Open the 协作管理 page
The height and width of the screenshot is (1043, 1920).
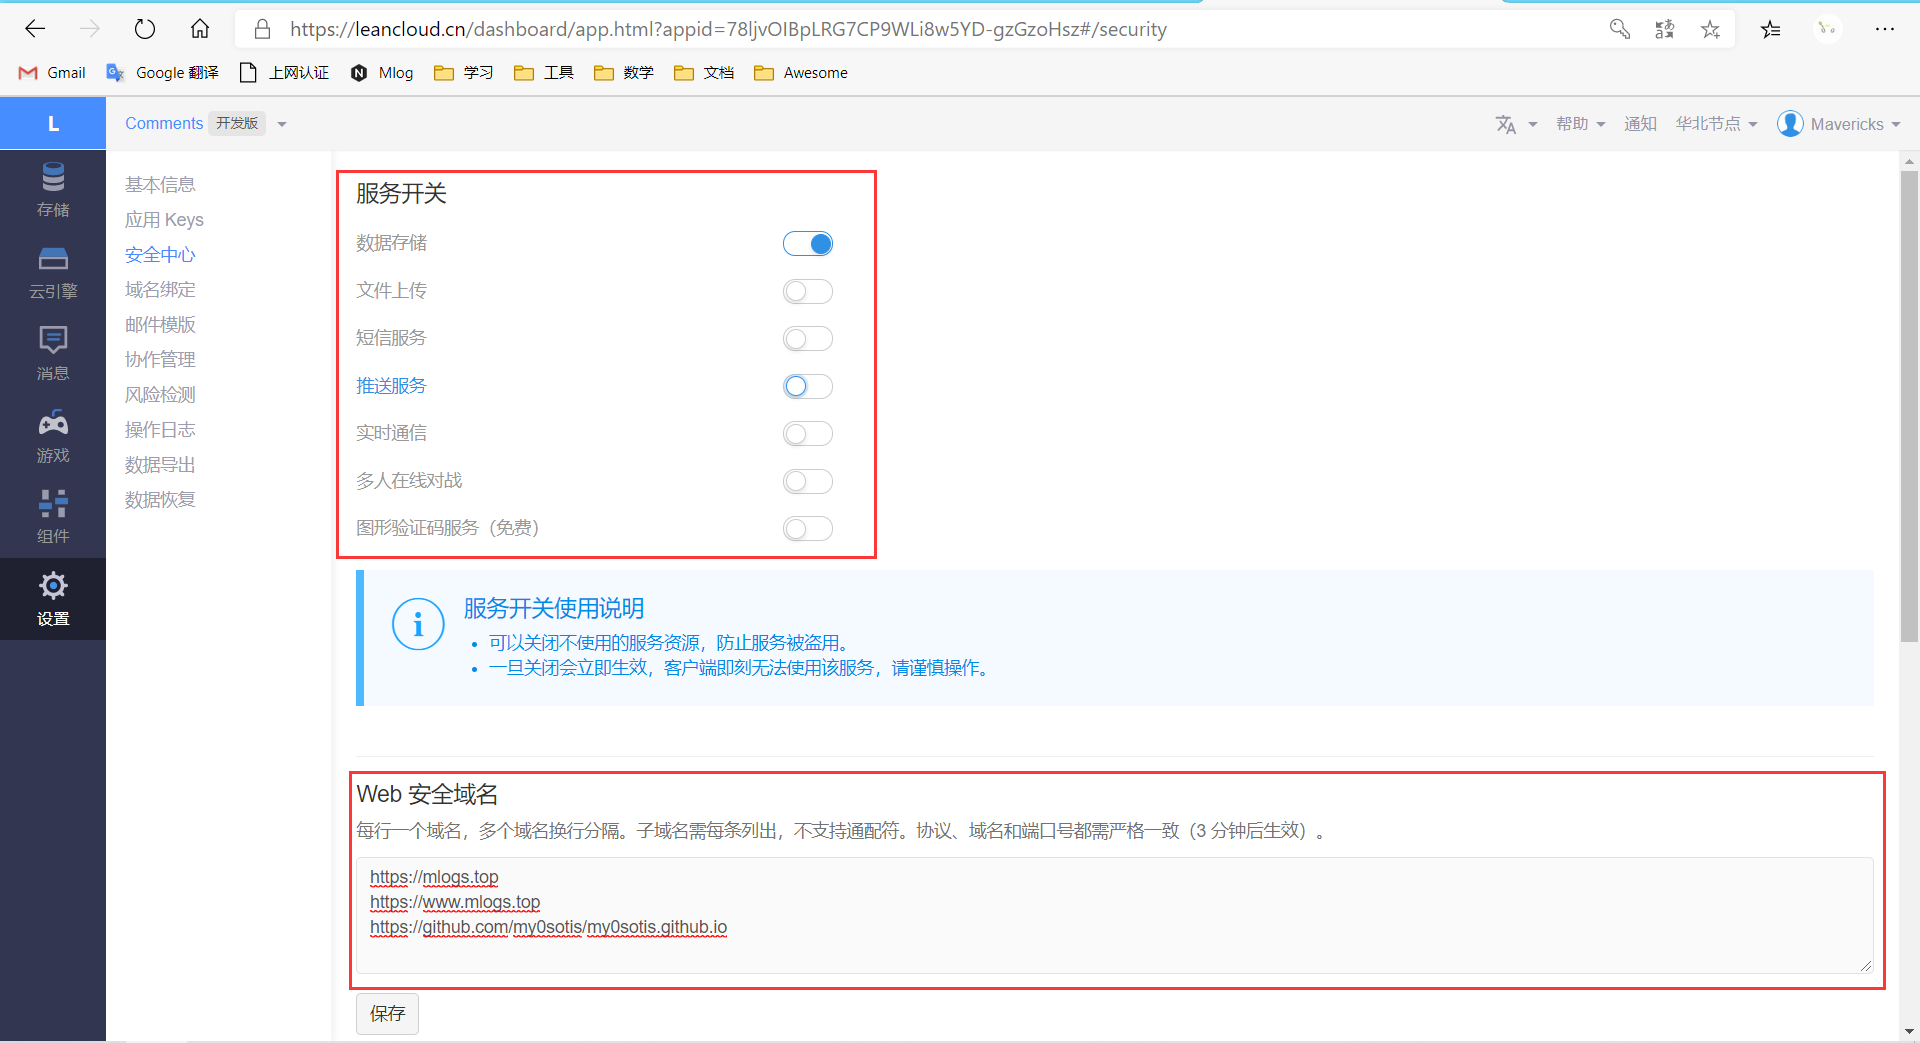point(160,360)
